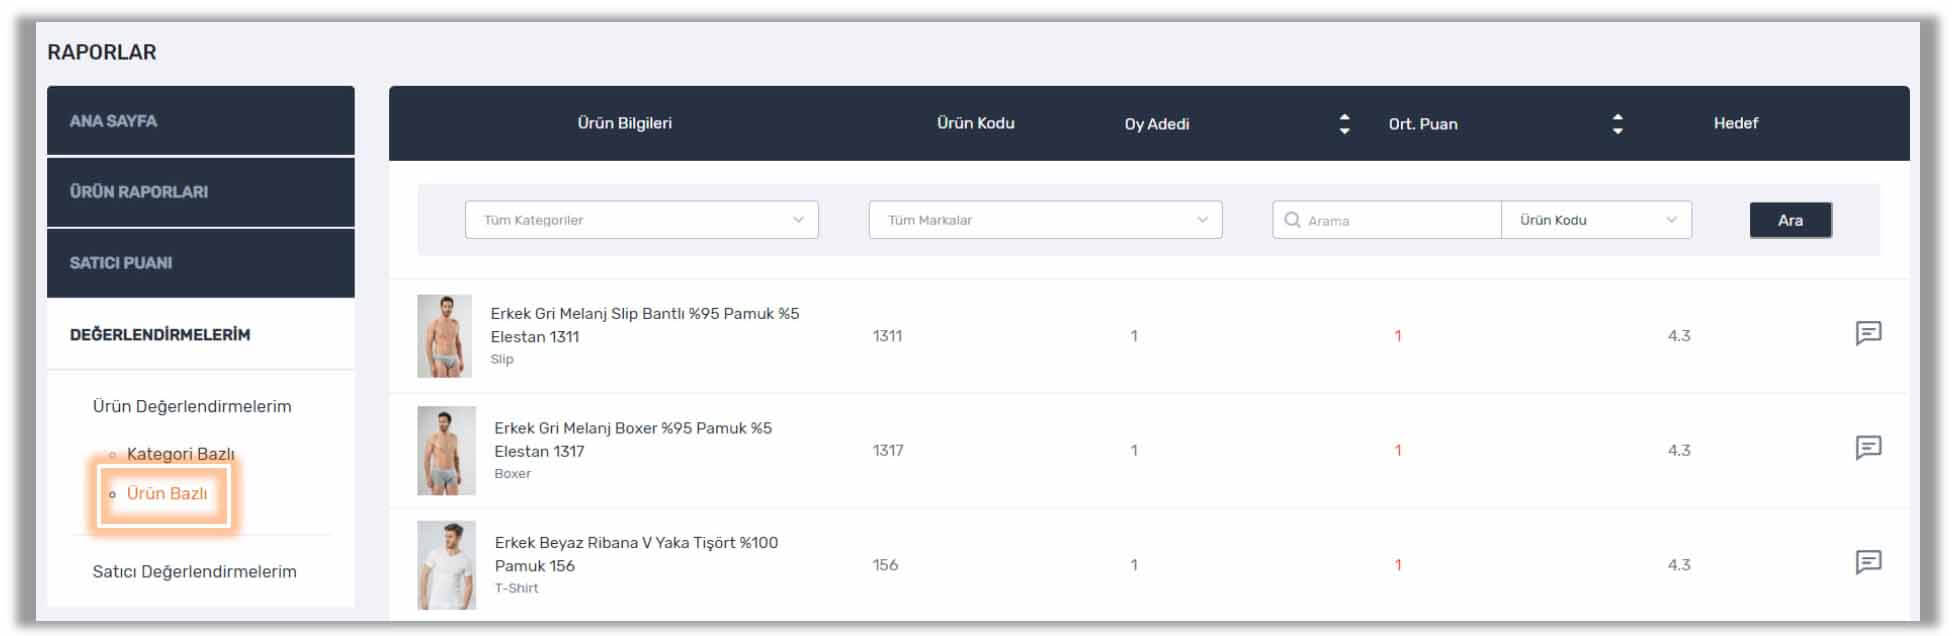1952x636 pixels.
Task: Open Tüm Kategoriler dropdown
Action: pos(642,220)
